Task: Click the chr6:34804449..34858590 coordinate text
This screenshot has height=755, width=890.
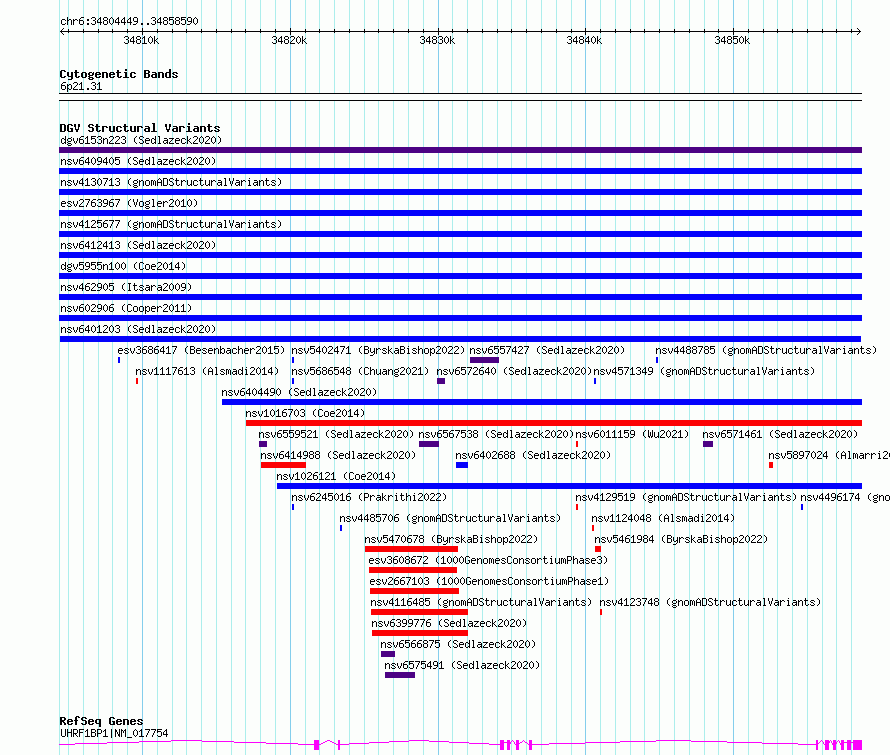Action: coord(129,21)
